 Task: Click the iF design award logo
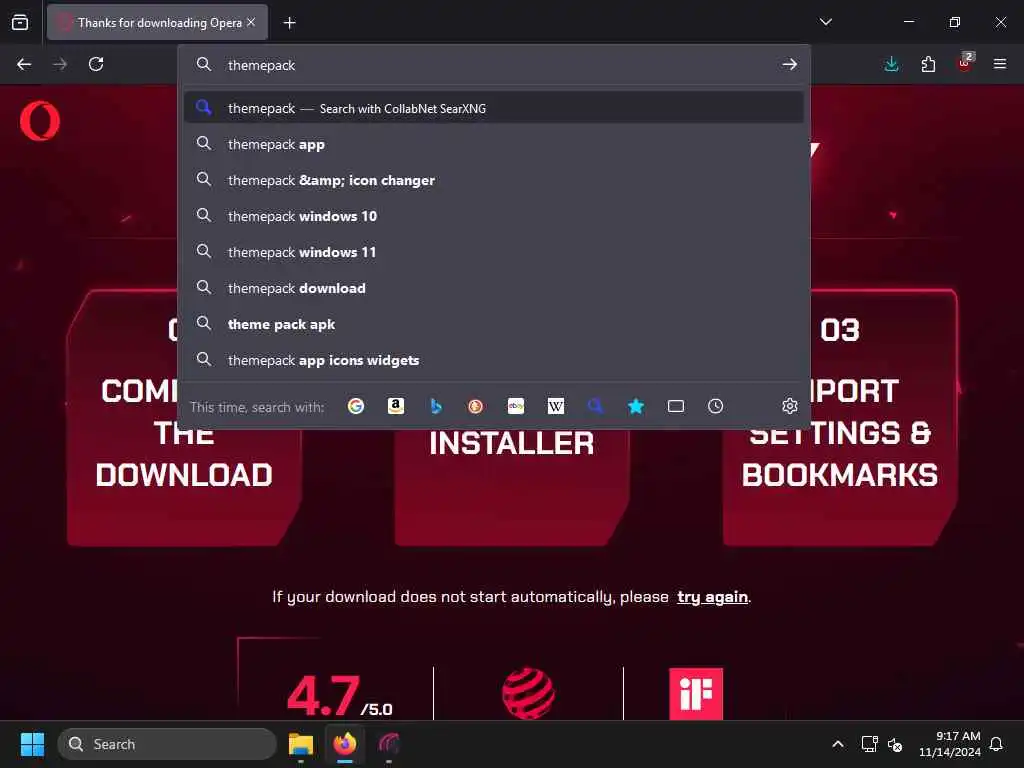[x=696, y=694]
